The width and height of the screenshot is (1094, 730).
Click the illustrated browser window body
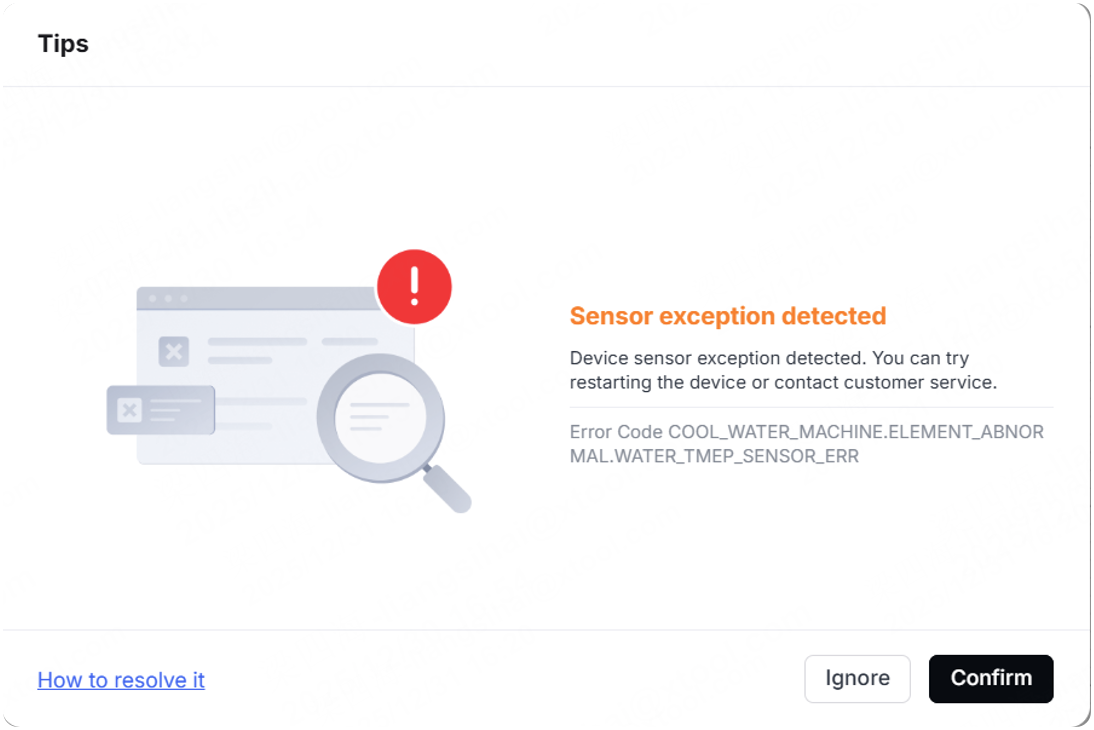click(x=276, y=375)
